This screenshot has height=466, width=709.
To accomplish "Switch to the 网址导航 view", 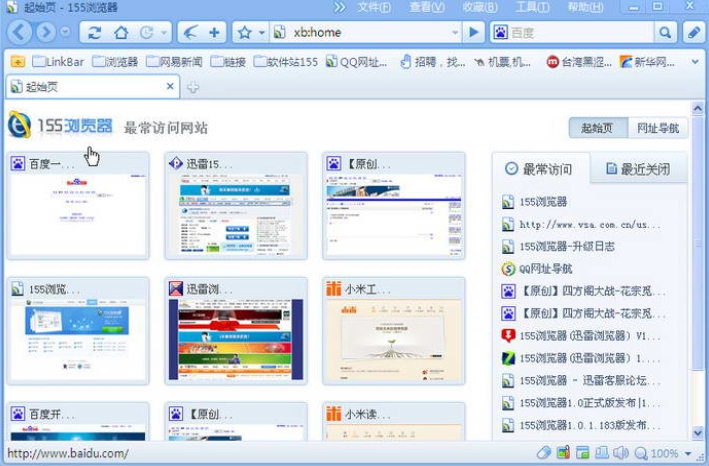I will 658,128.
